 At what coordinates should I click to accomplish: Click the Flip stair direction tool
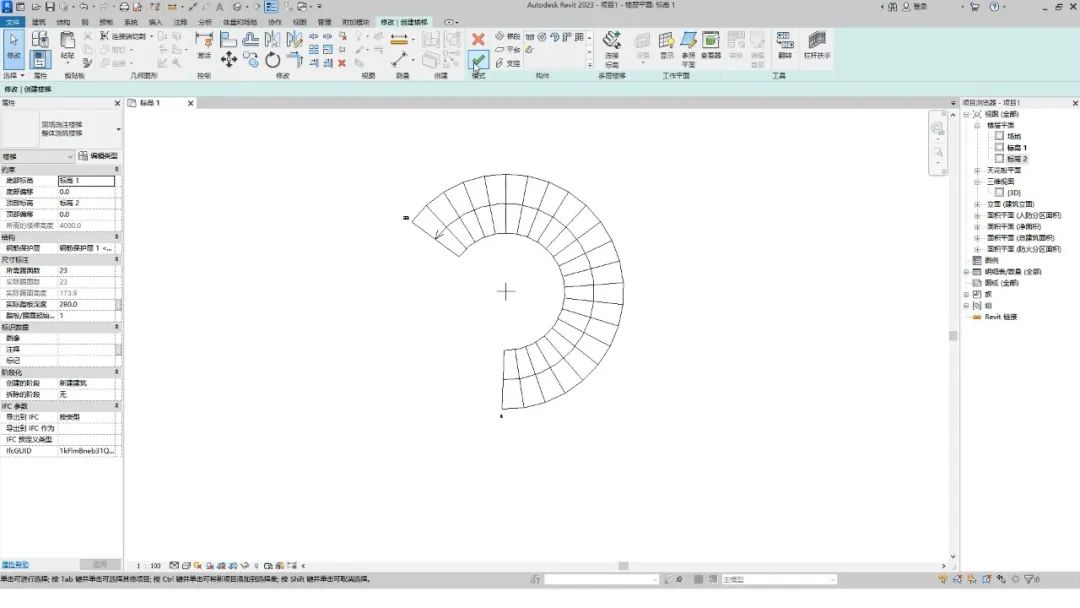(x=785, y=45)
